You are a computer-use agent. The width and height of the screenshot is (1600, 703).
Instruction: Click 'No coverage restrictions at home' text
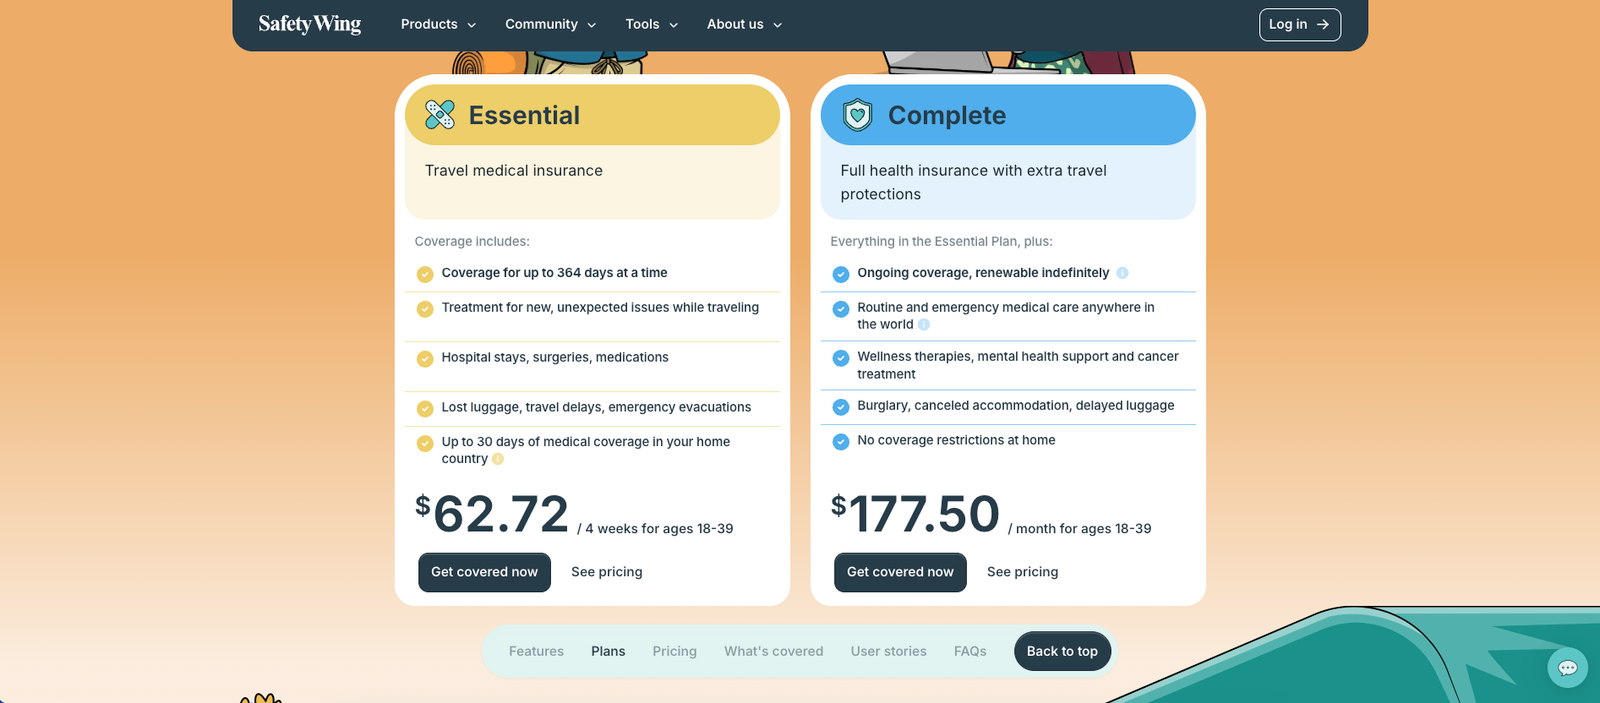click(956, 440)
